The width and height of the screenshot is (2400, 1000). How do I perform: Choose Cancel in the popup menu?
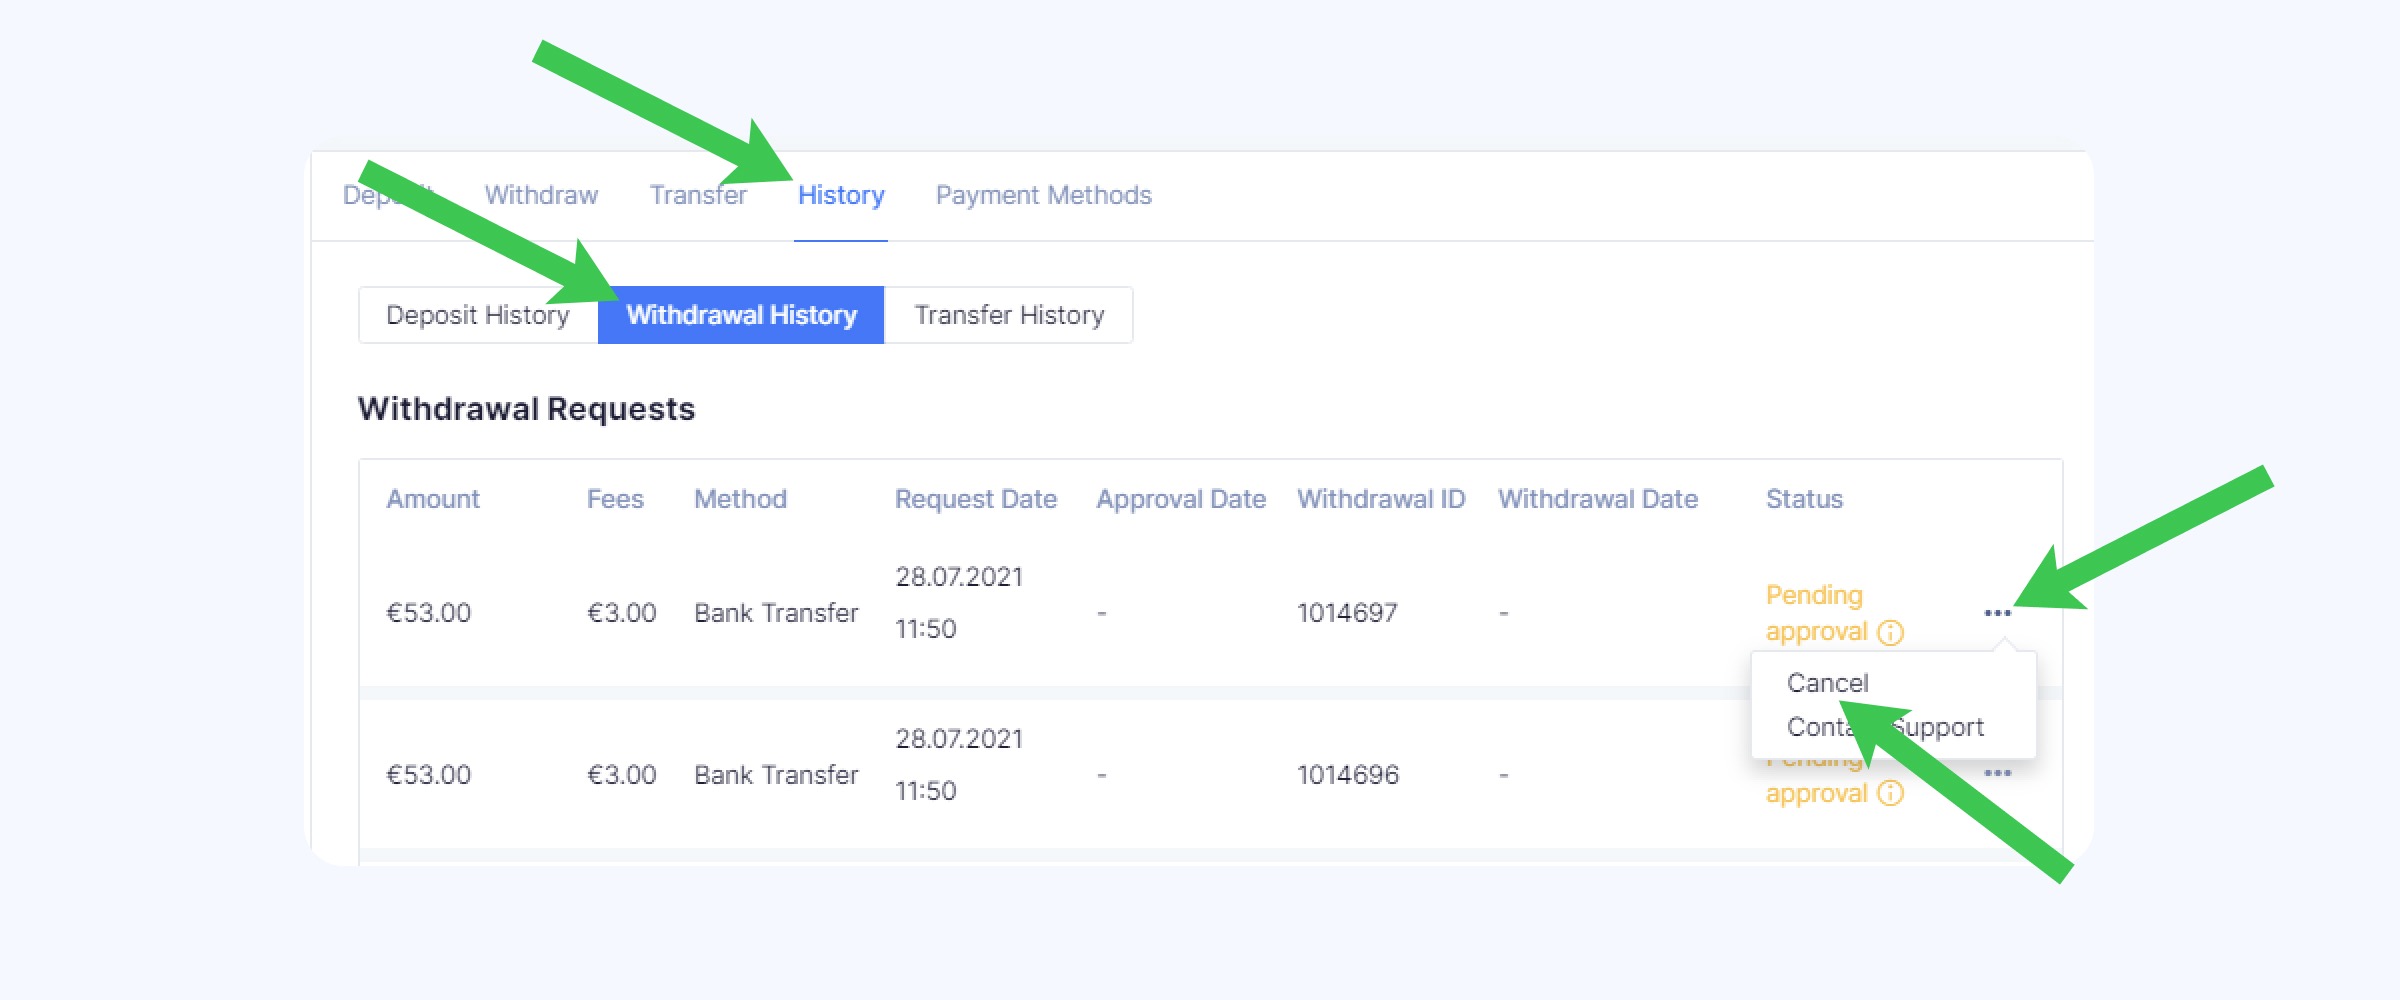pos(1827,683)
